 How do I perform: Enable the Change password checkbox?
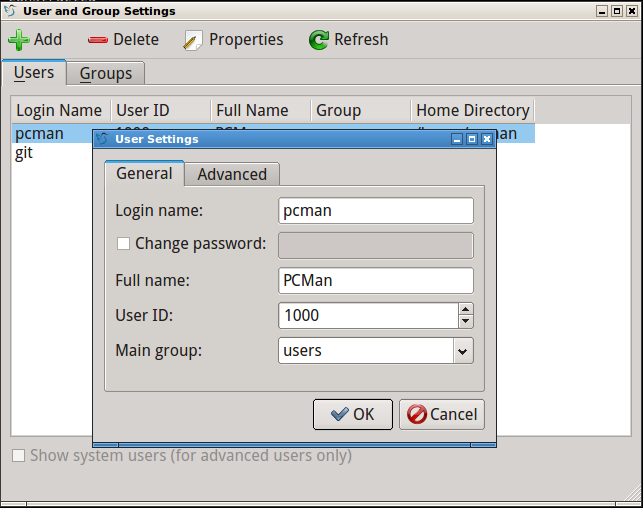(x=123, y=244)
